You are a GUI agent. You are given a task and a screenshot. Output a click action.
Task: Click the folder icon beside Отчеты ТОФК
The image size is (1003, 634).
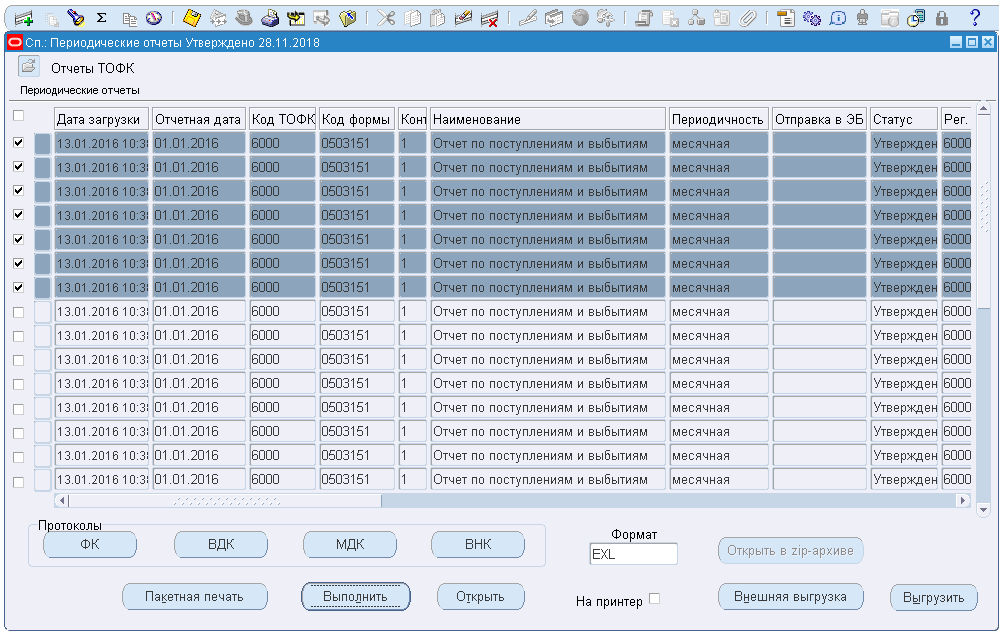pos(28,67)
